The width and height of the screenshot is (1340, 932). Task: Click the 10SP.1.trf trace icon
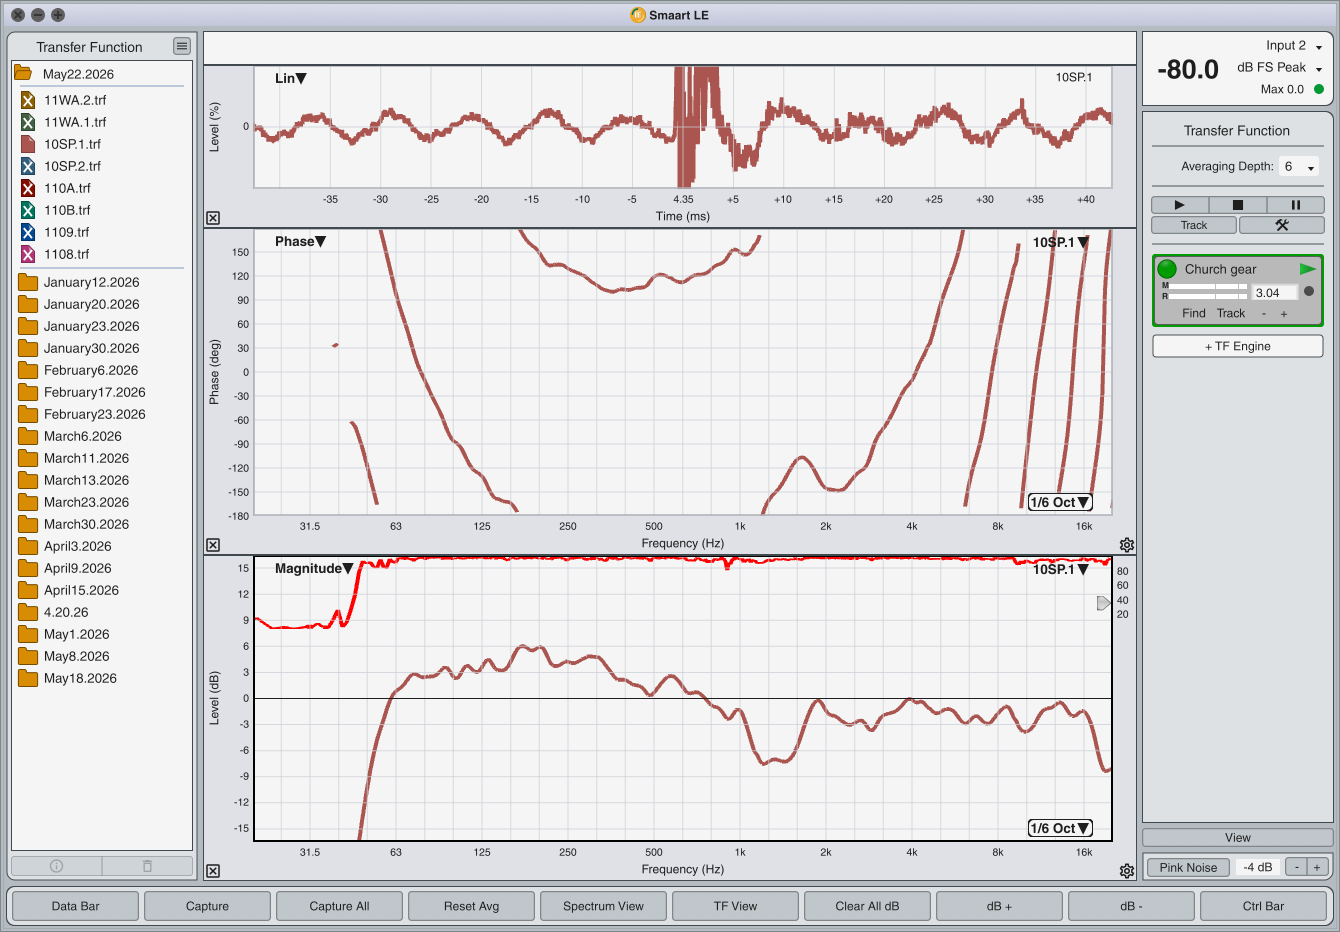tap(28, 144)
